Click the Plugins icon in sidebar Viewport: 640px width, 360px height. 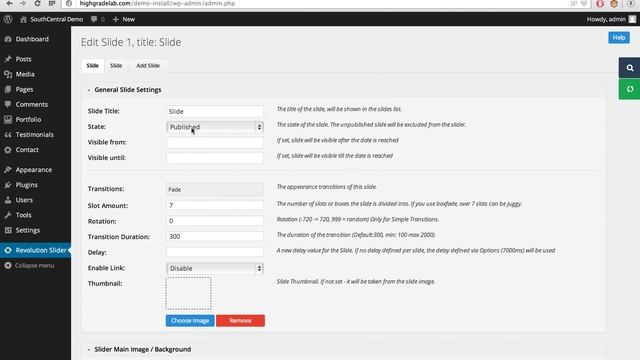tap(8, 184)
